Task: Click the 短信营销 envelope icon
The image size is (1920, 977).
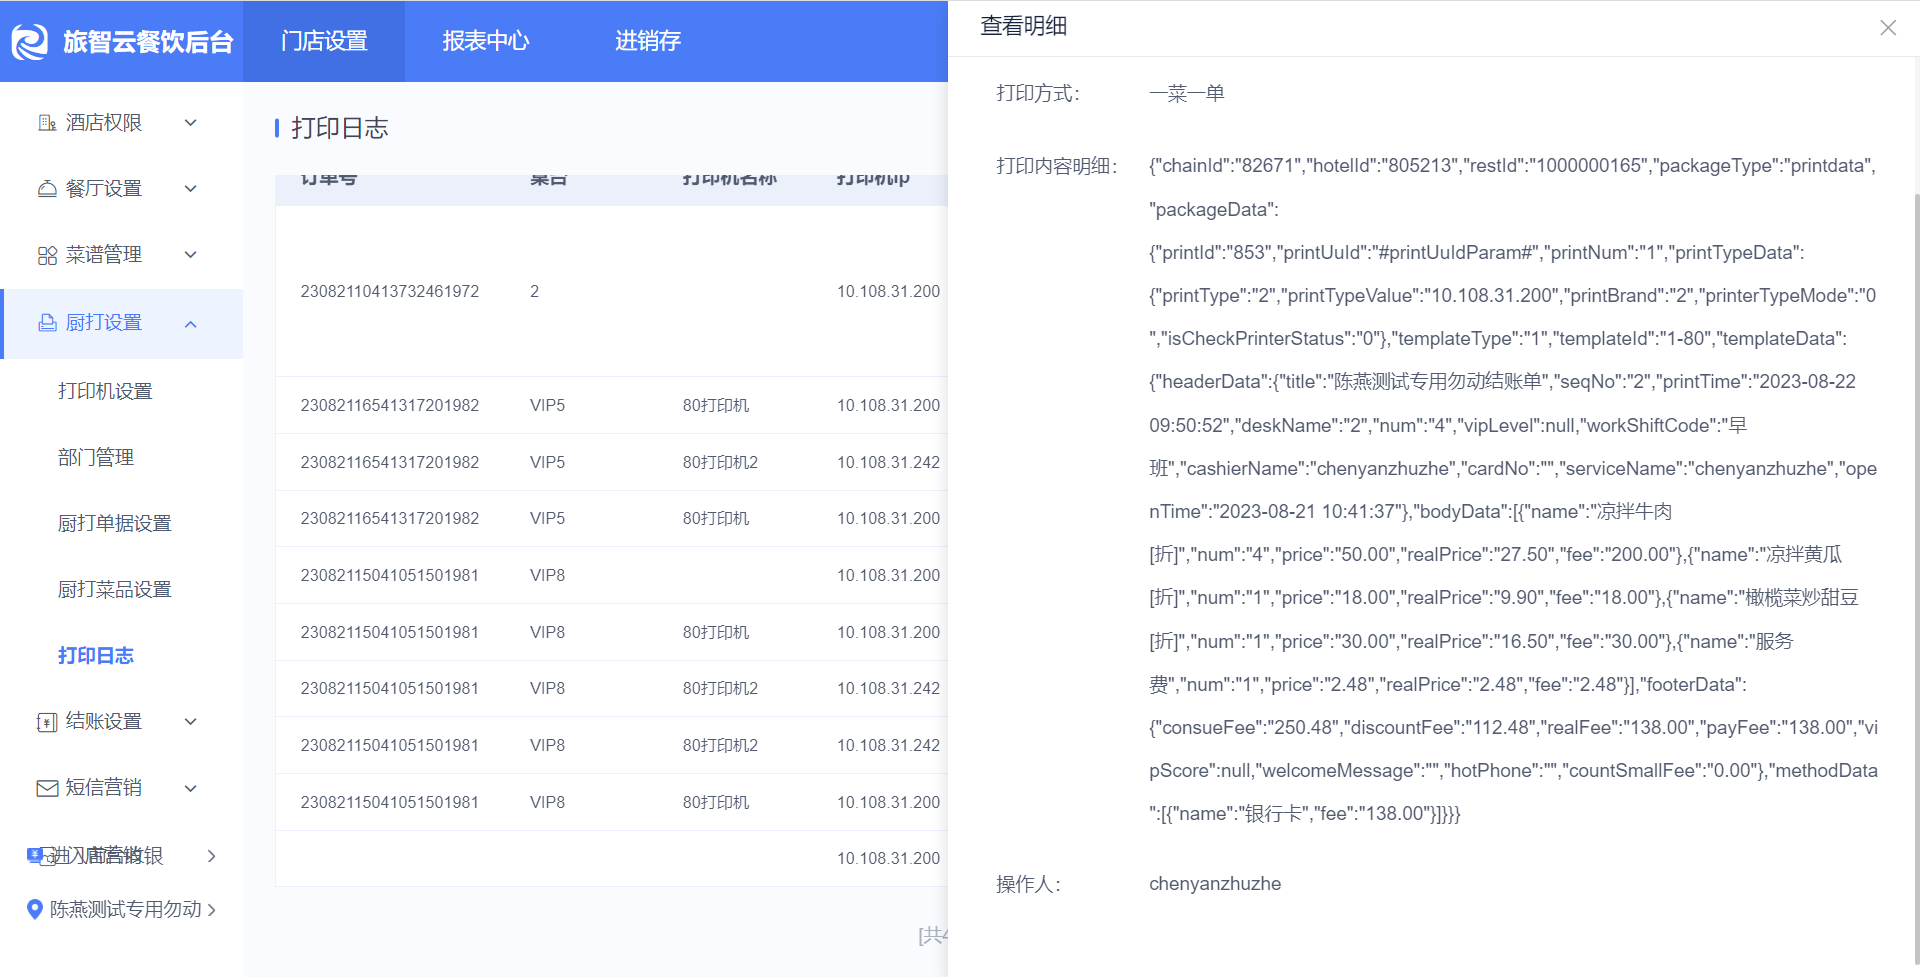Action: pos(47,788)
